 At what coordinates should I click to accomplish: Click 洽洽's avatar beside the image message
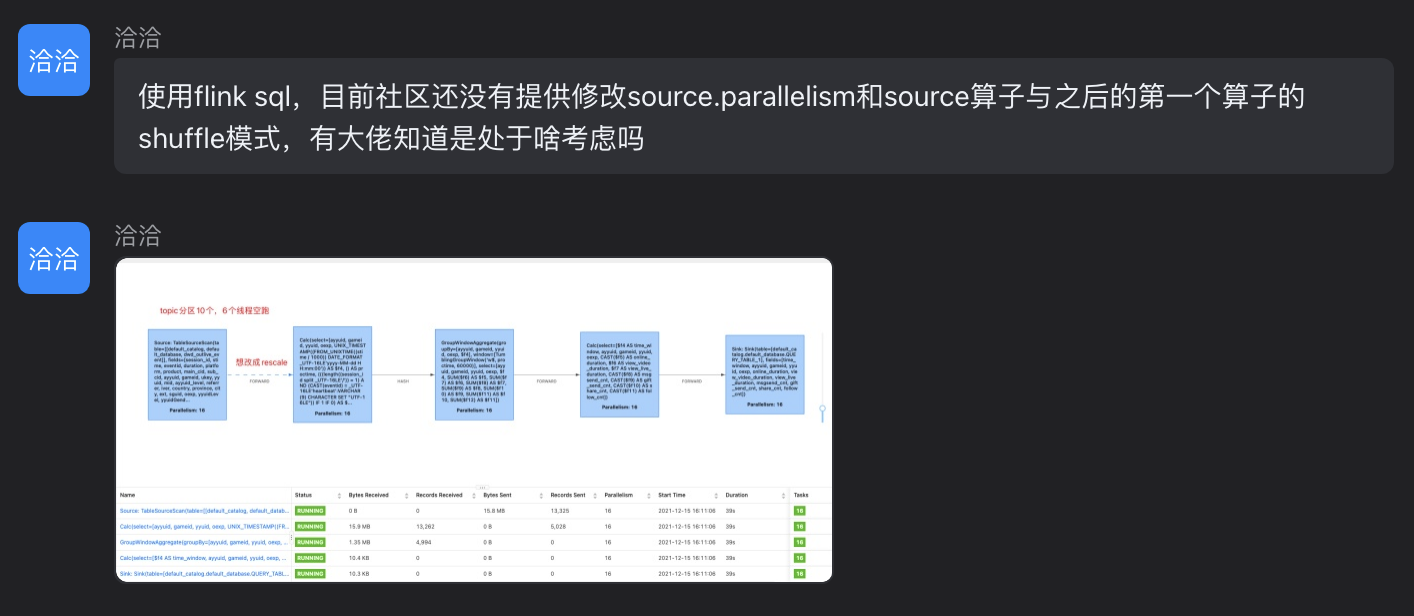pos(54,258)
